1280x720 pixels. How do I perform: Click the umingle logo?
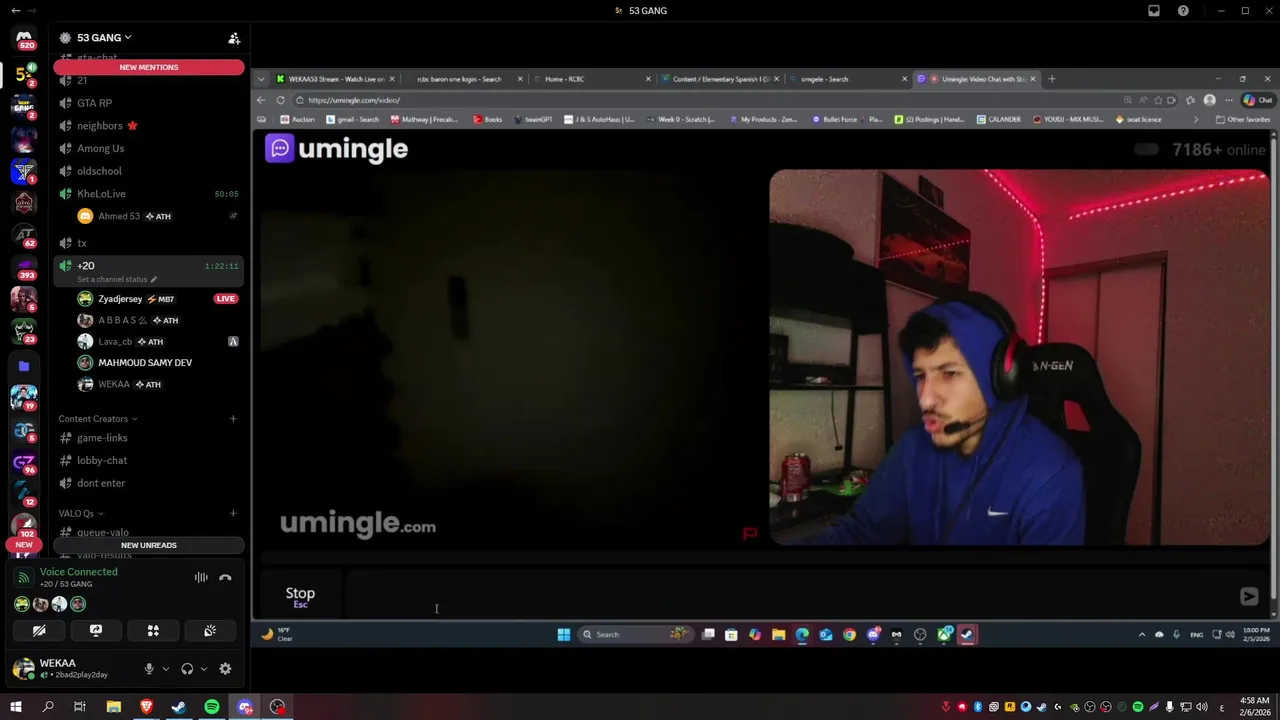tap(337, 149)
